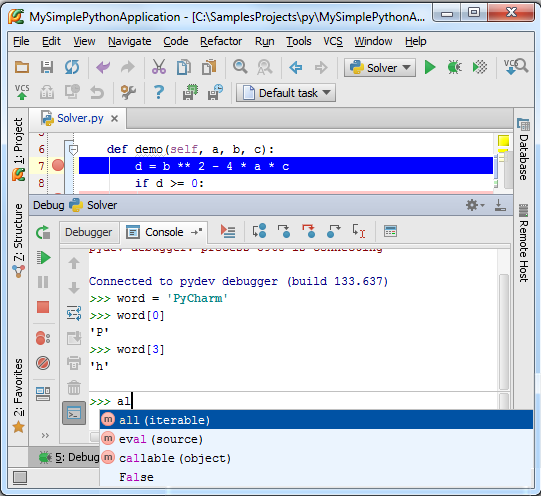Open the Default task dropdown
Screen dimensions: 541x496
(286, 93)
